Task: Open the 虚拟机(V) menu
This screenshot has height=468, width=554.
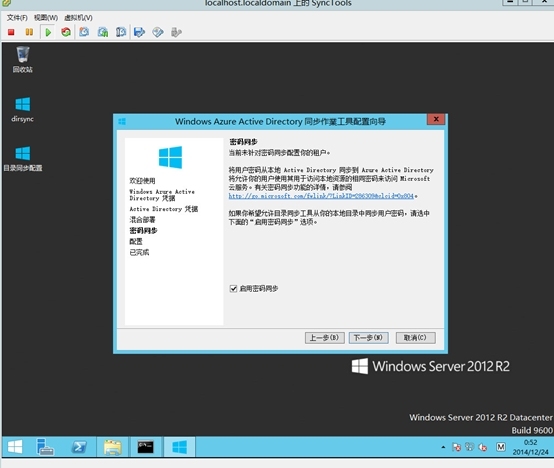Action: pyautogui.click(x=78, y=17)
